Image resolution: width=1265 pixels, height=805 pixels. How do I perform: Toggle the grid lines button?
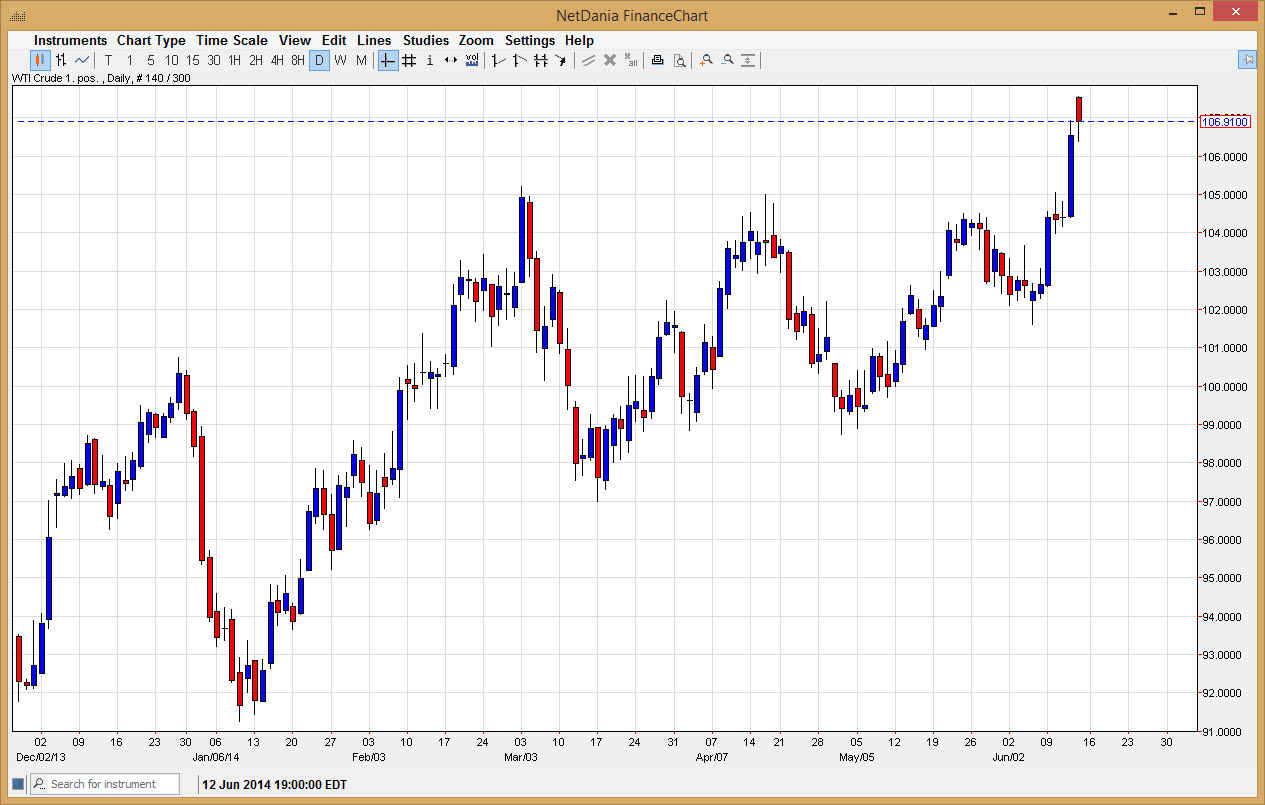(409, 60)
